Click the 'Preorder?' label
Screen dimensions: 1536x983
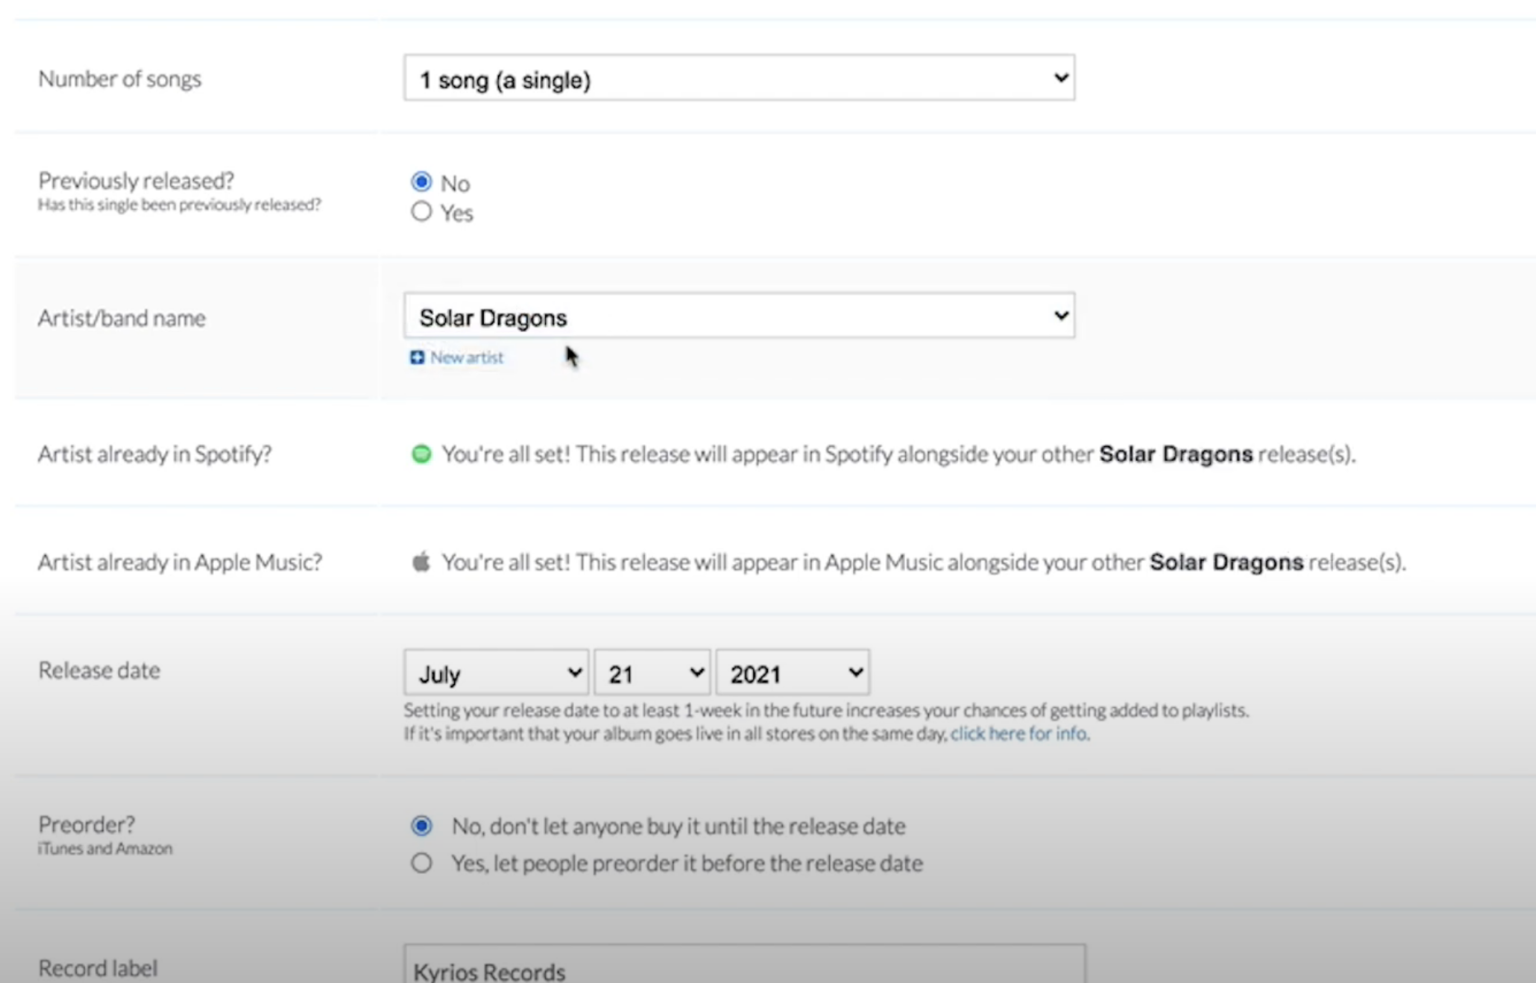click(x=87, y=824)
